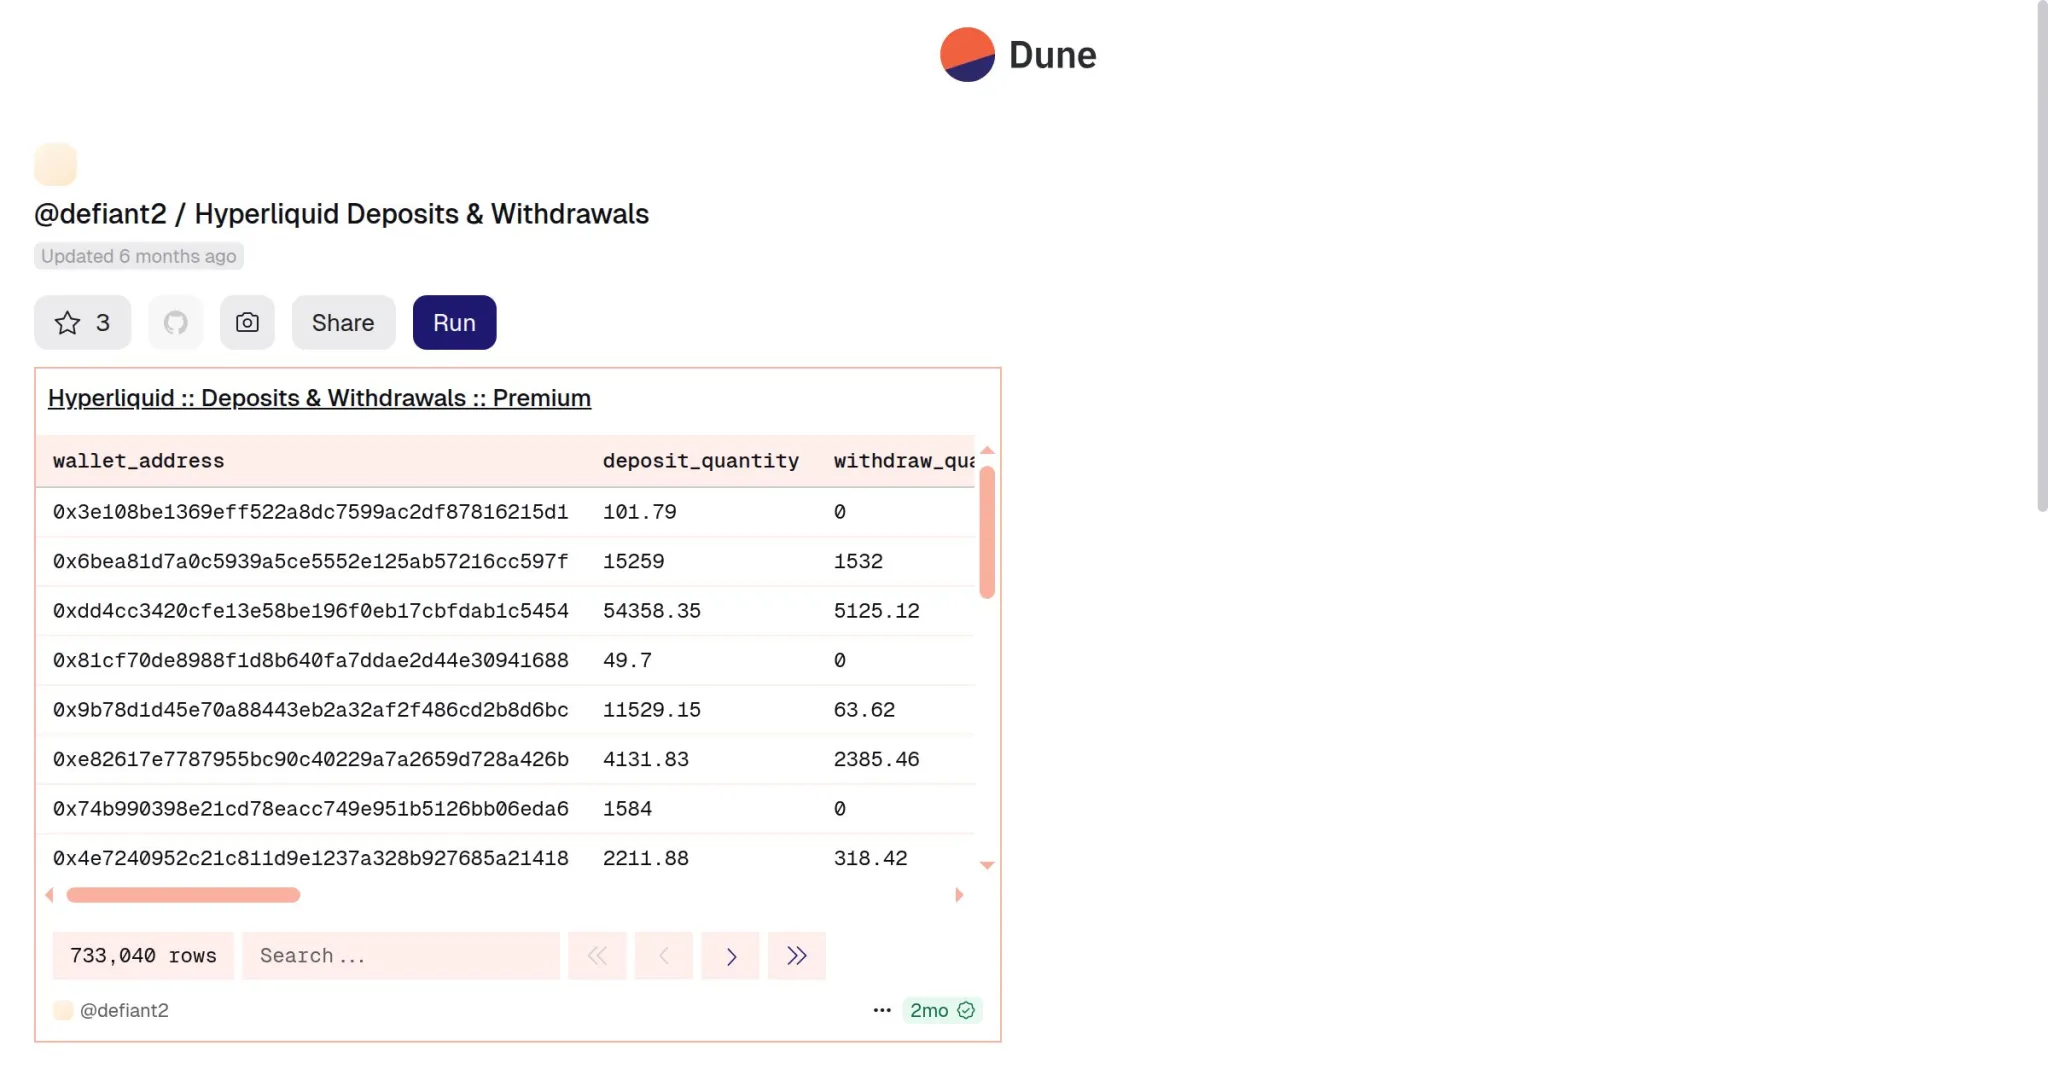Open the three-dots options menu
Image resolution: width=2048 pixels, height=1075 pixels.
(x=881, y=1010)
